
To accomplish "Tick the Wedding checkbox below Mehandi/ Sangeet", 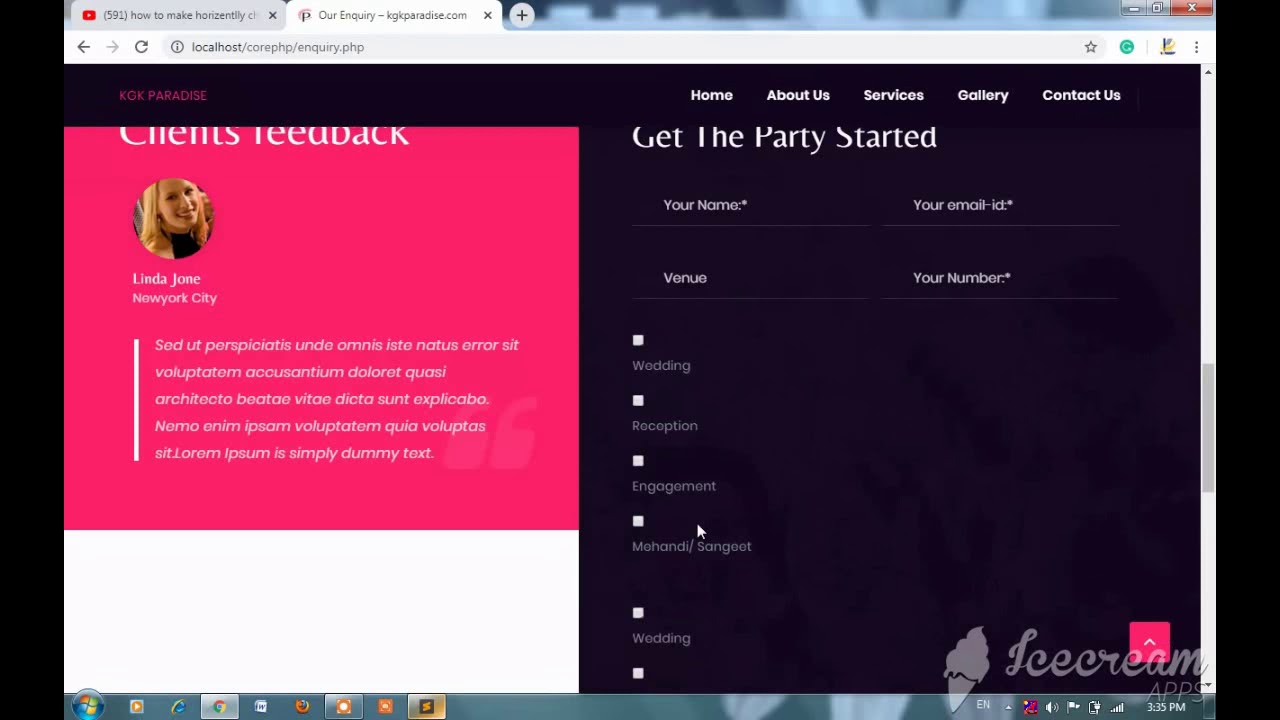I will click(638, 612).
